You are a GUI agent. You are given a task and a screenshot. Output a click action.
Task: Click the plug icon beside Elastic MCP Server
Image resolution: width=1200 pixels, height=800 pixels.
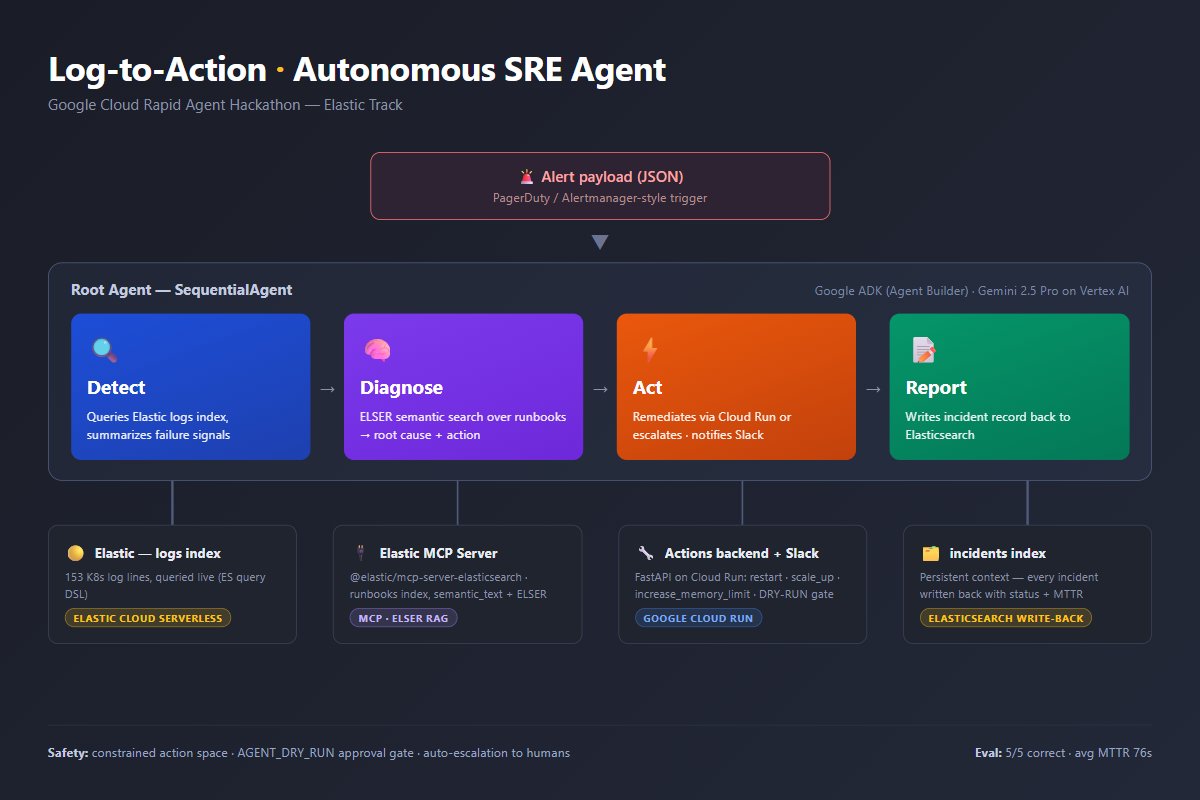point(359,553)
